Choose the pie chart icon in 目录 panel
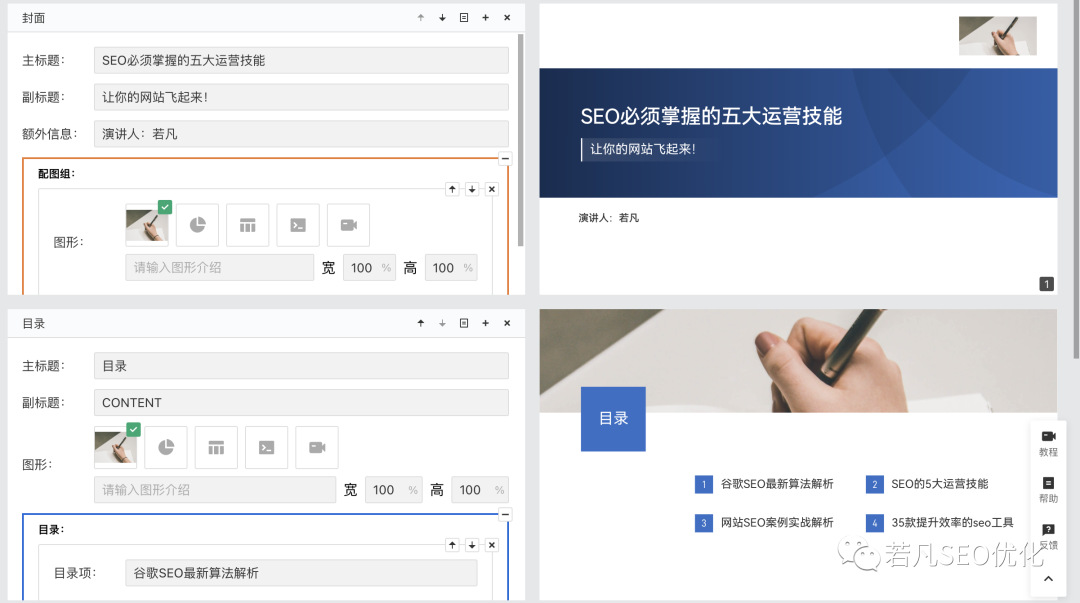This screenshot has width=1080, height=603. click(166, 447)
